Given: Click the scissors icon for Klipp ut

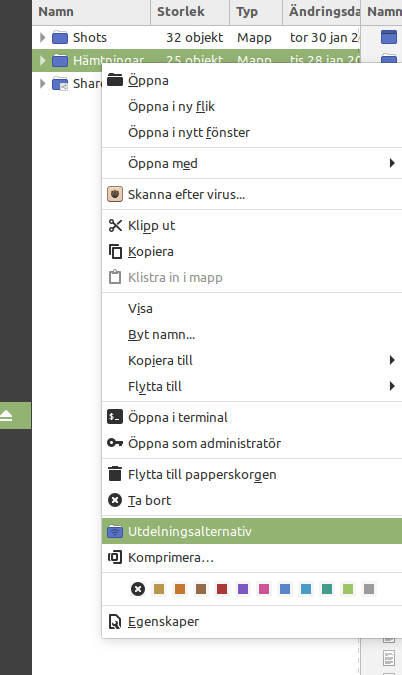Looking at the screenshot, I should 115,226.
